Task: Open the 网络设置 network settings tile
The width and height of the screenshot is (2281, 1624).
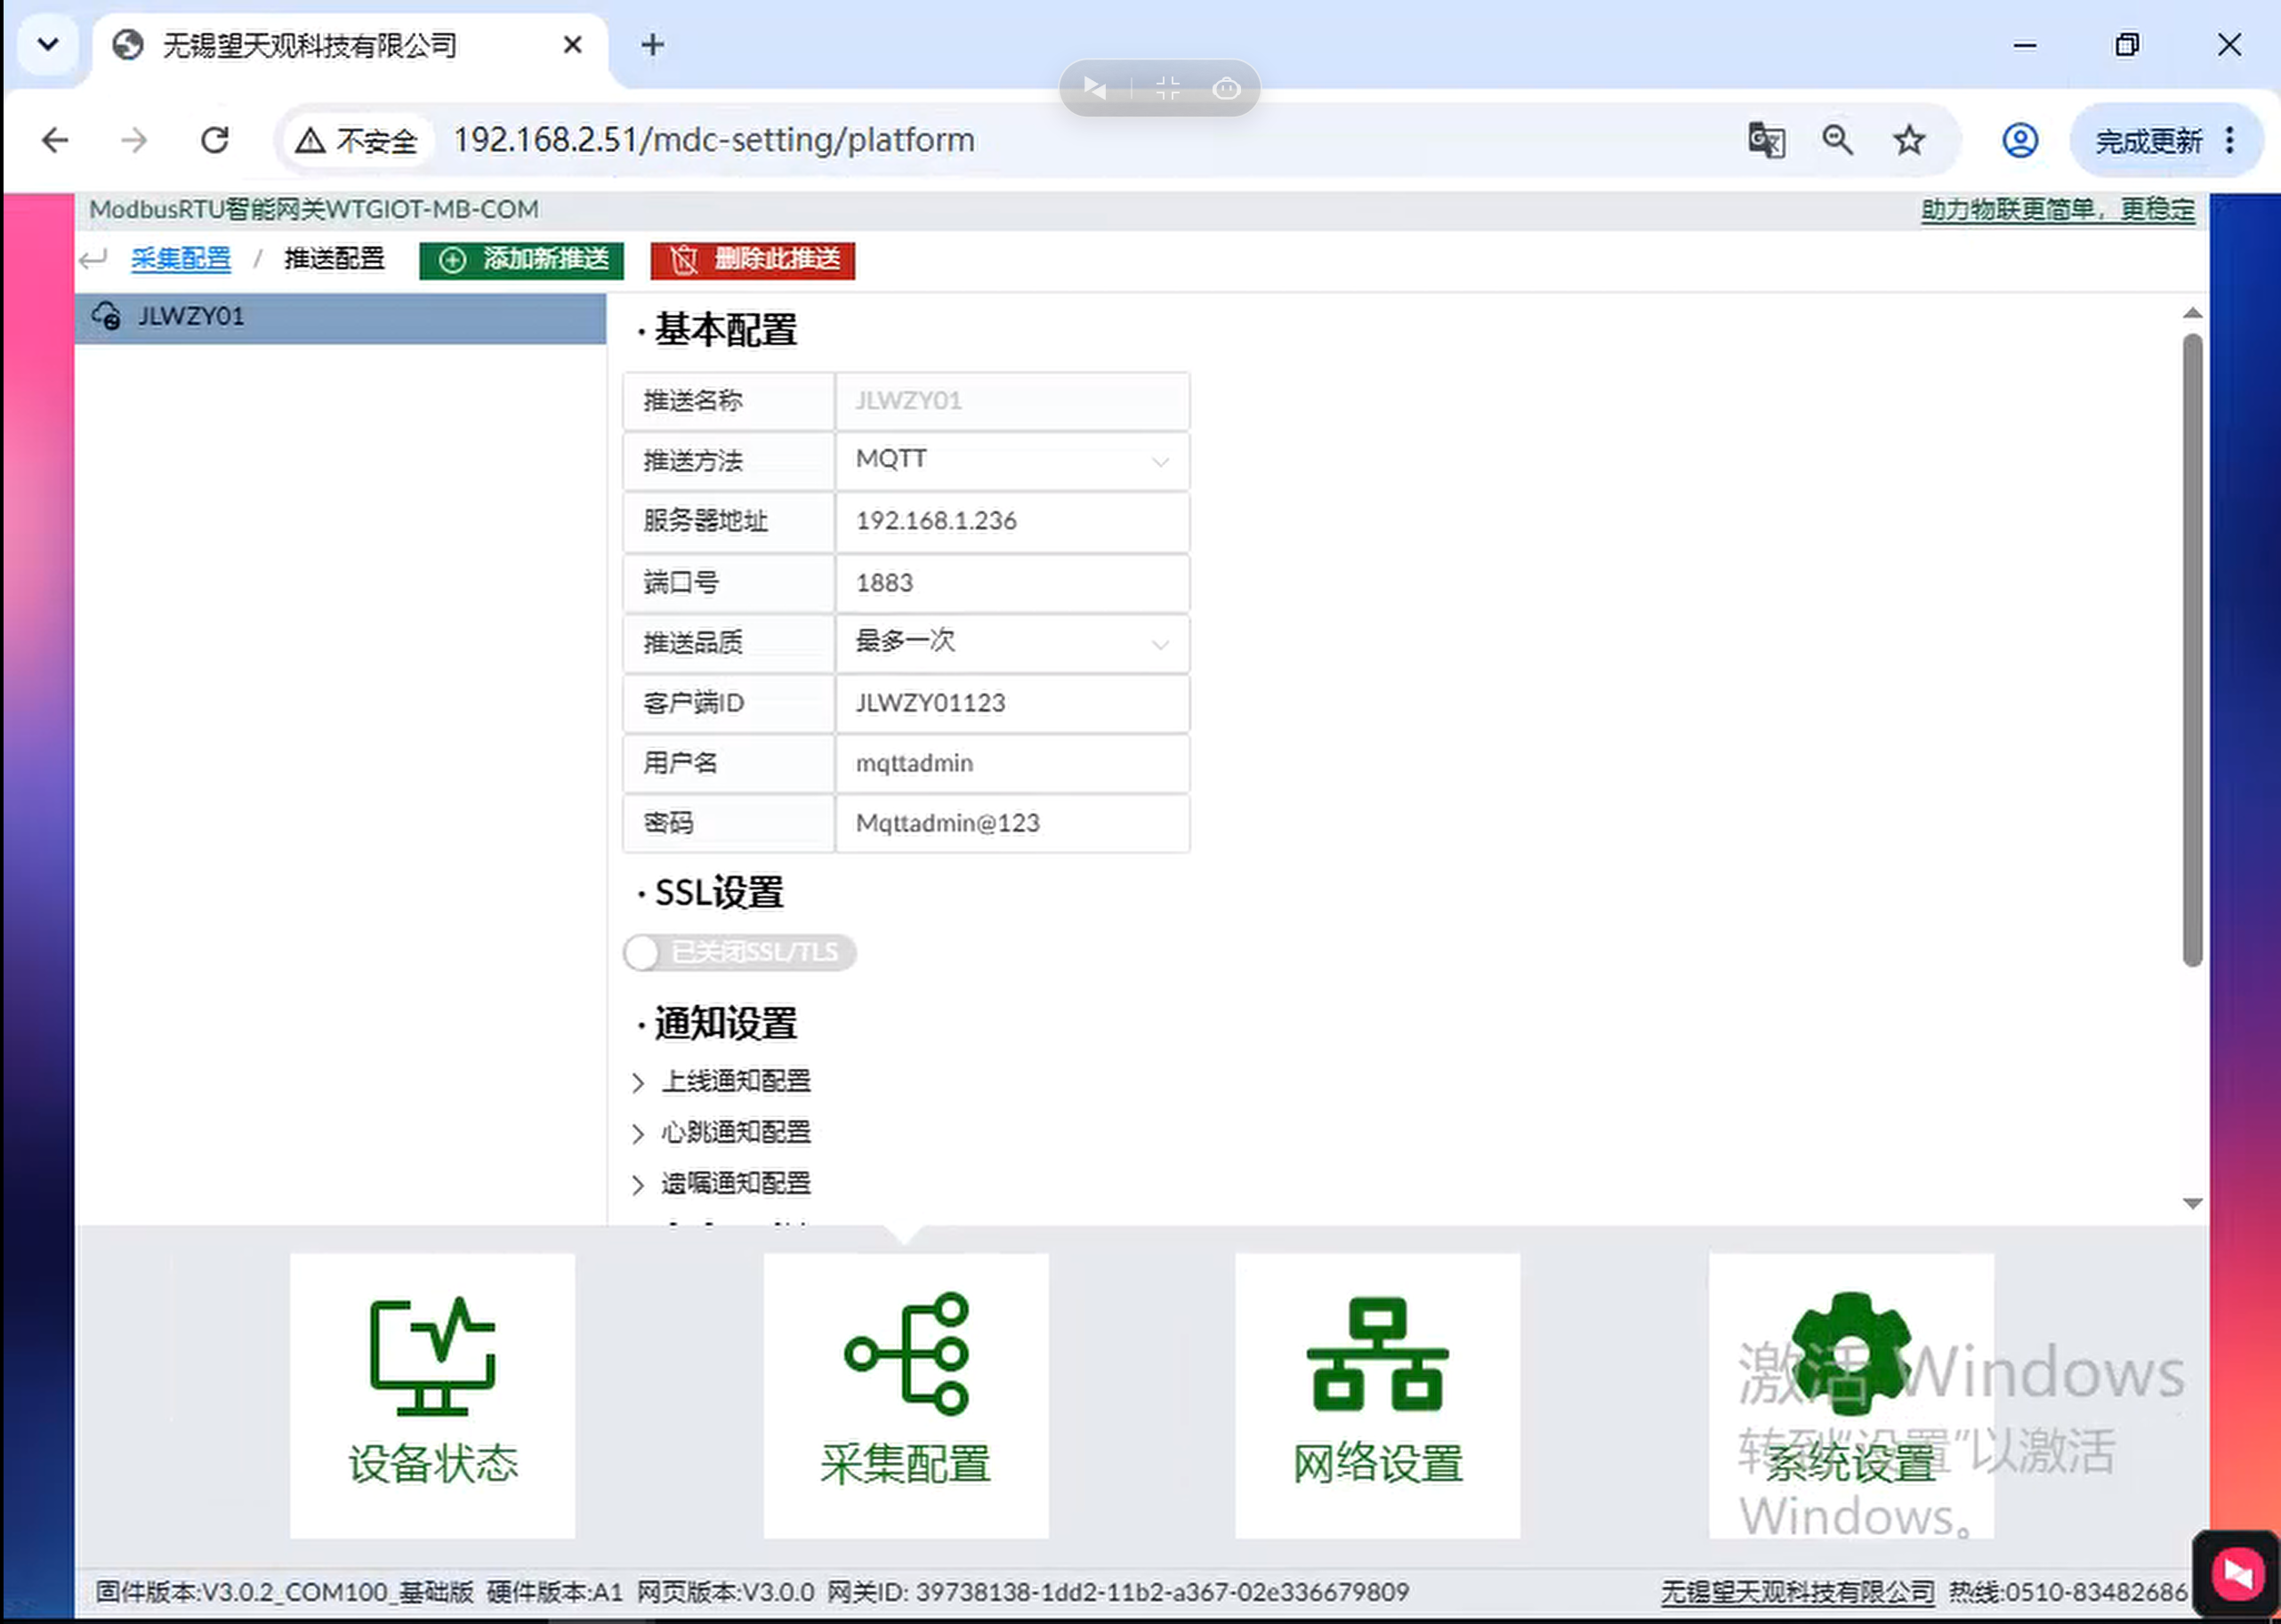Action: [1377, 1395]
